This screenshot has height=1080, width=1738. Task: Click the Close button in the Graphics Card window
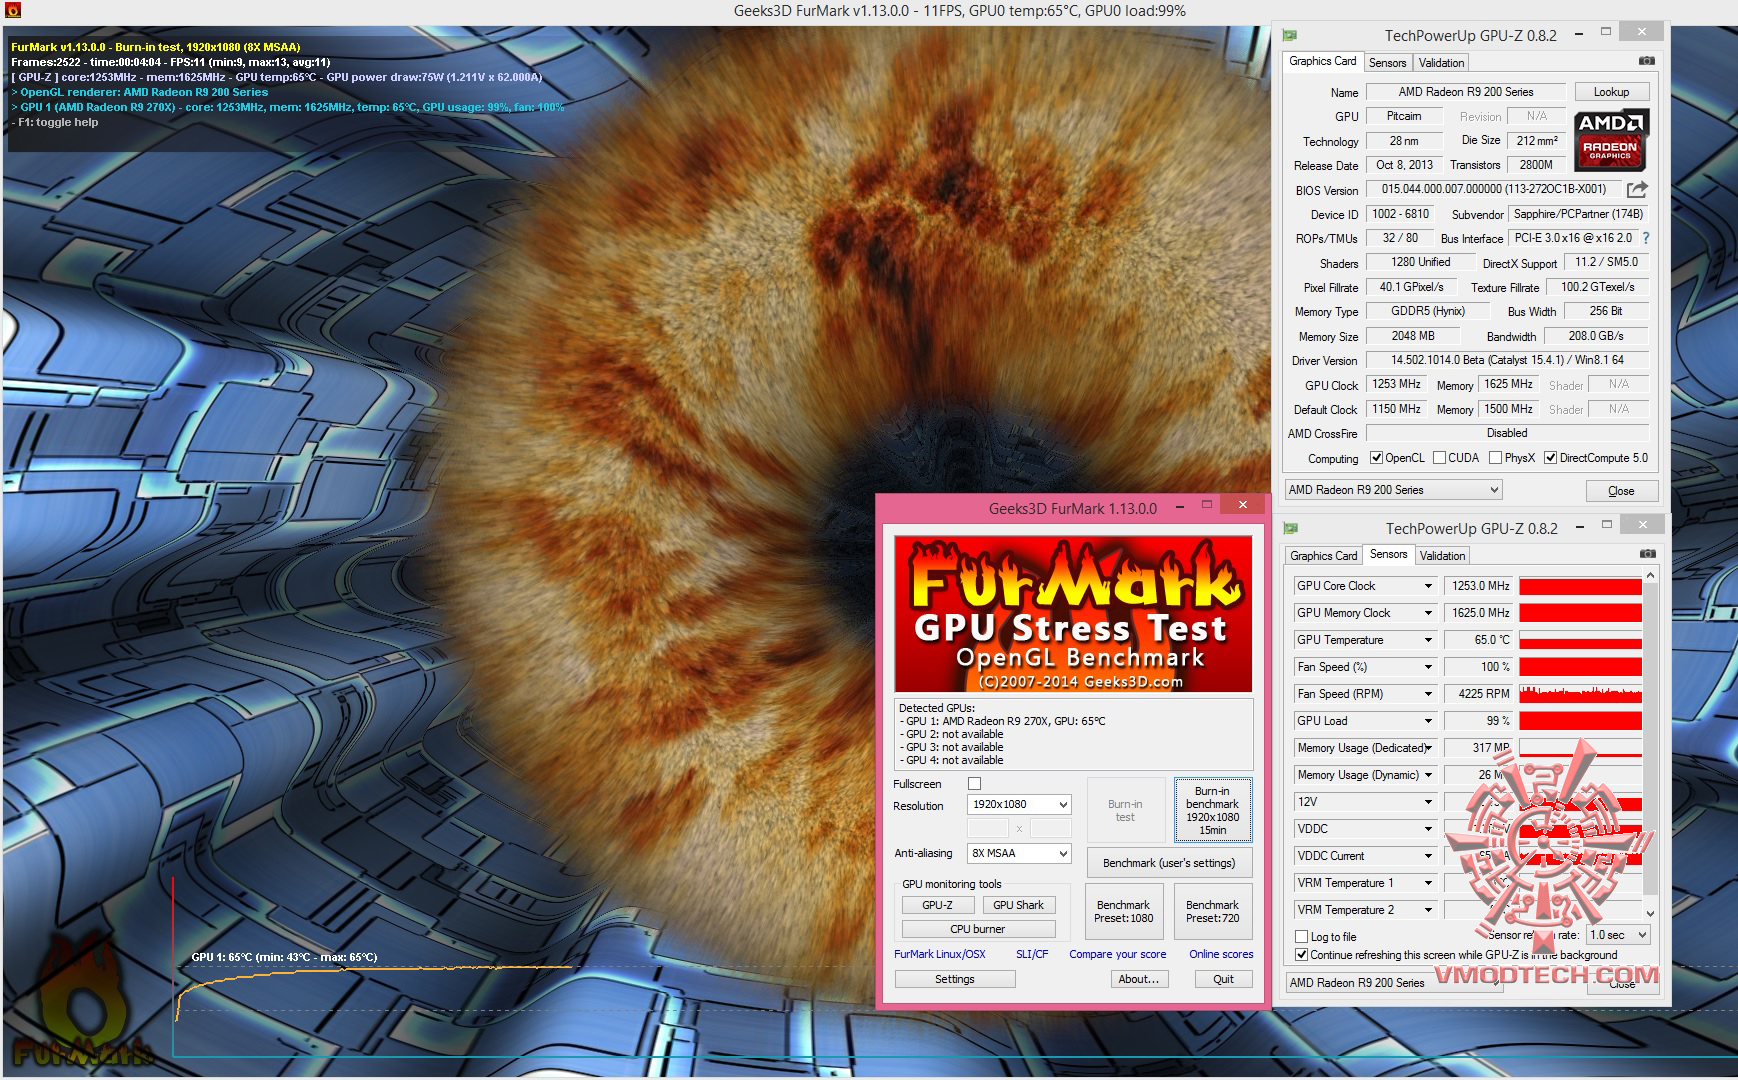coord(1621,491)
